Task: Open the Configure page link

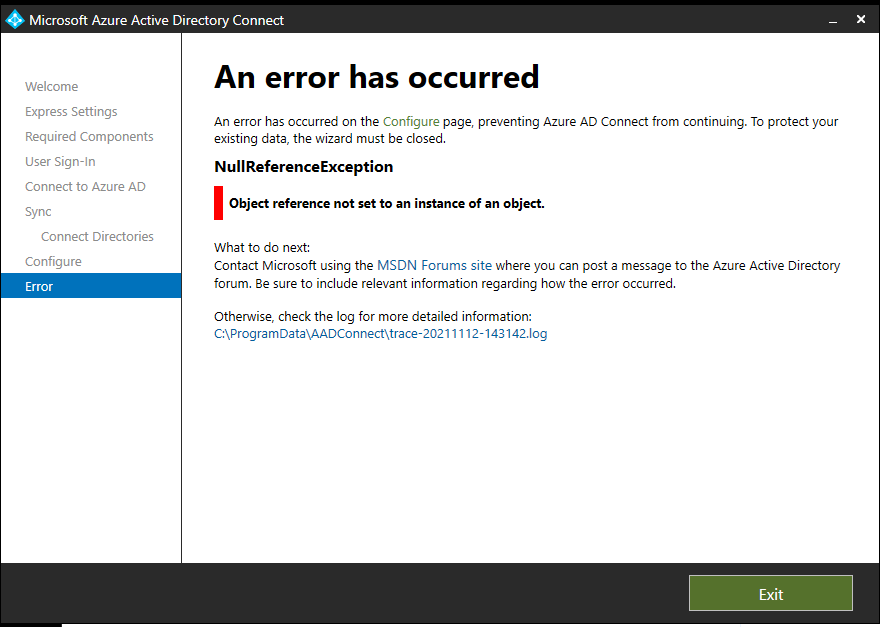Action: coord(411,121)
